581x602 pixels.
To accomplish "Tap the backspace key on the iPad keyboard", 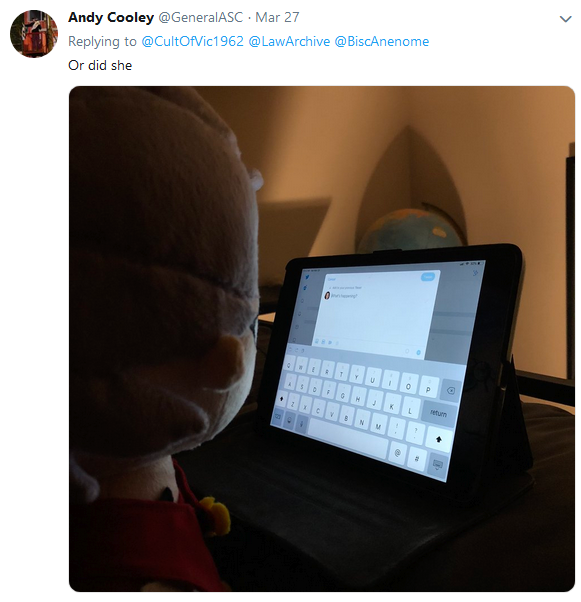I will [x=451, y=391].
